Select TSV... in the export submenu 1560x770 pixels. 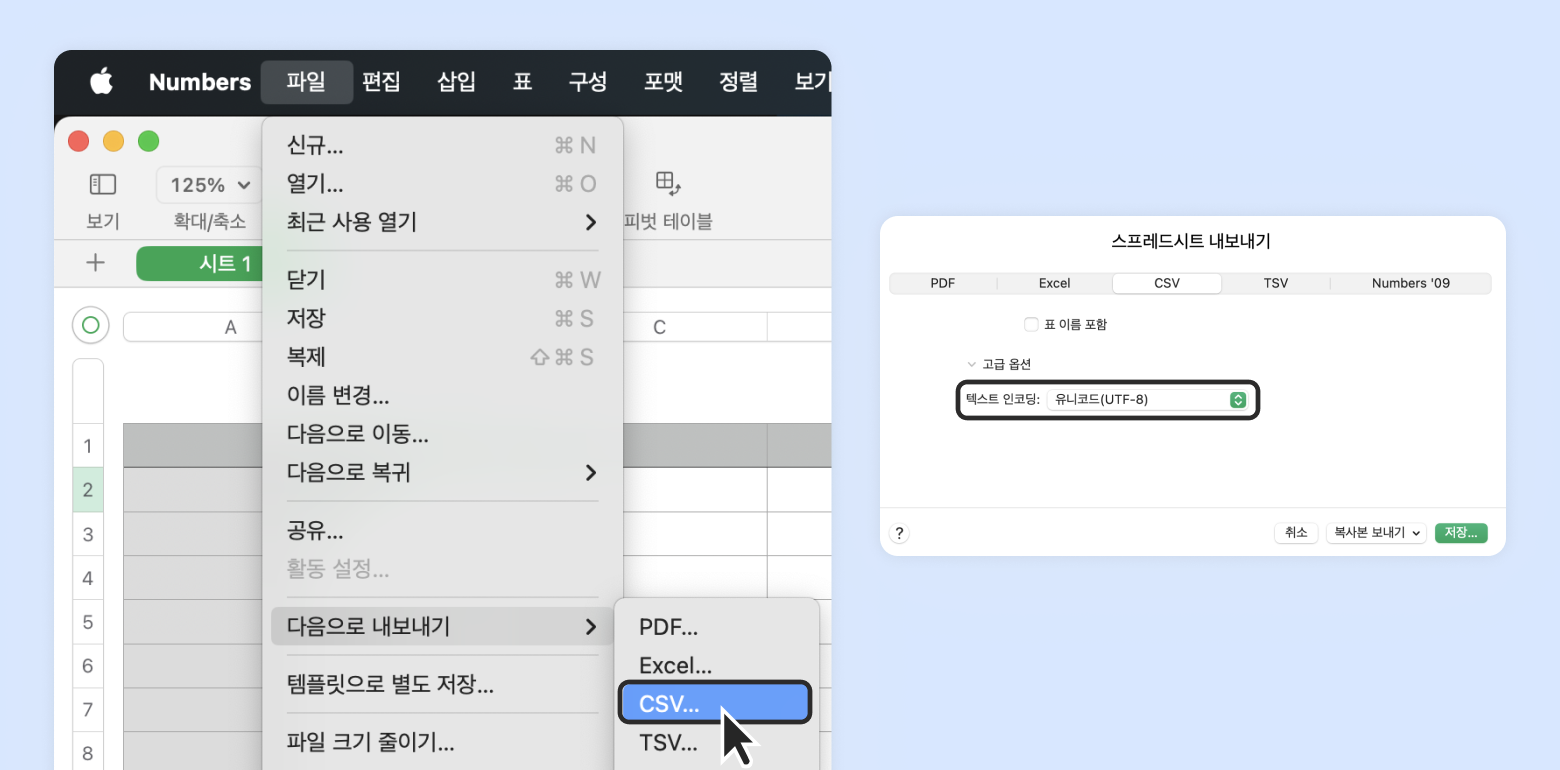[x=715, y=742]
